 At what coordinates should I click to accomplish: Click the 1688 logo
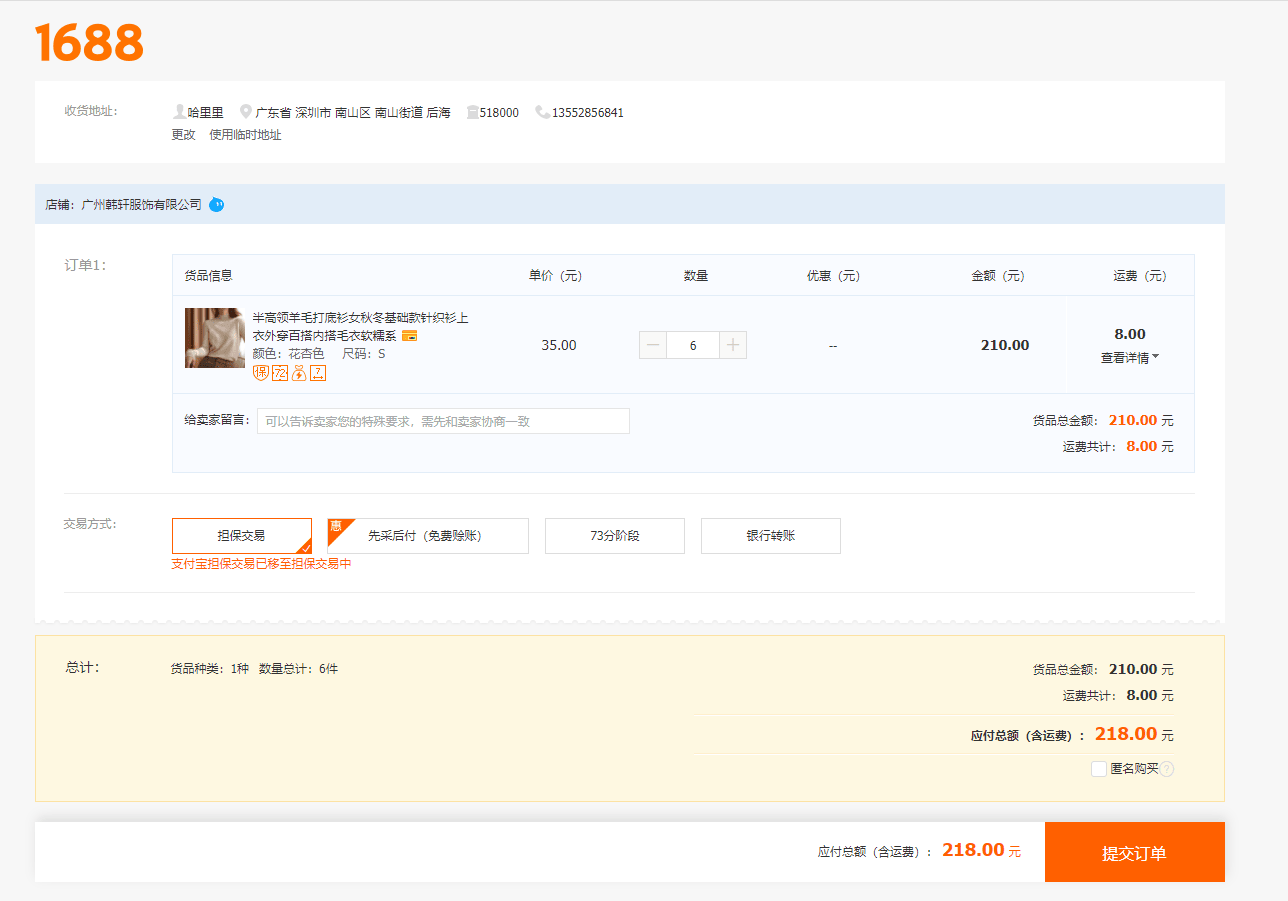[89, 42]
